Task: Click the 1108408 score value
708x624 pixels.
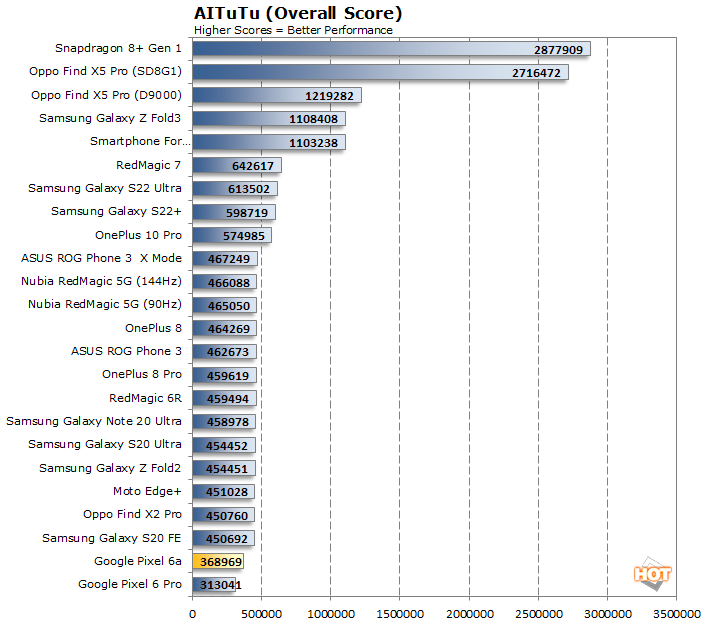Action: coord(313,119)
